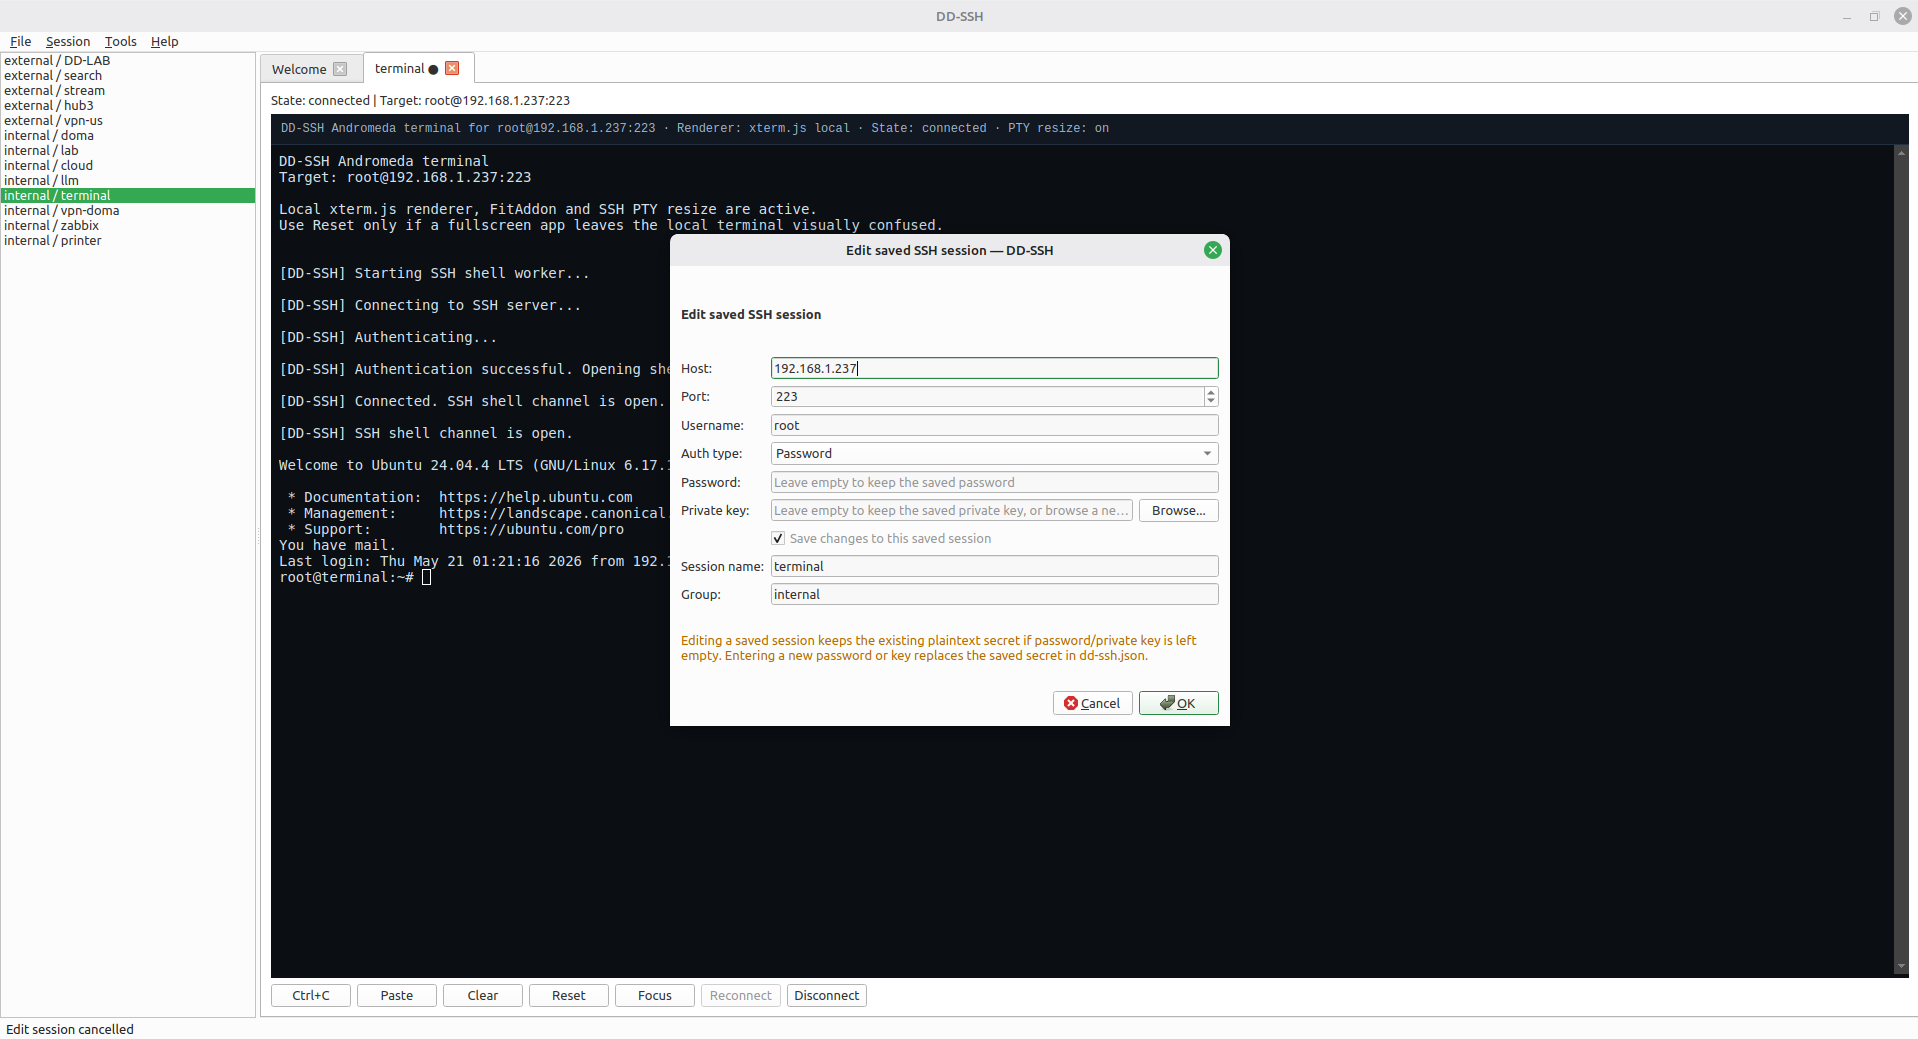Select session external / search
1918x1039 pixels.
(128, 76)
